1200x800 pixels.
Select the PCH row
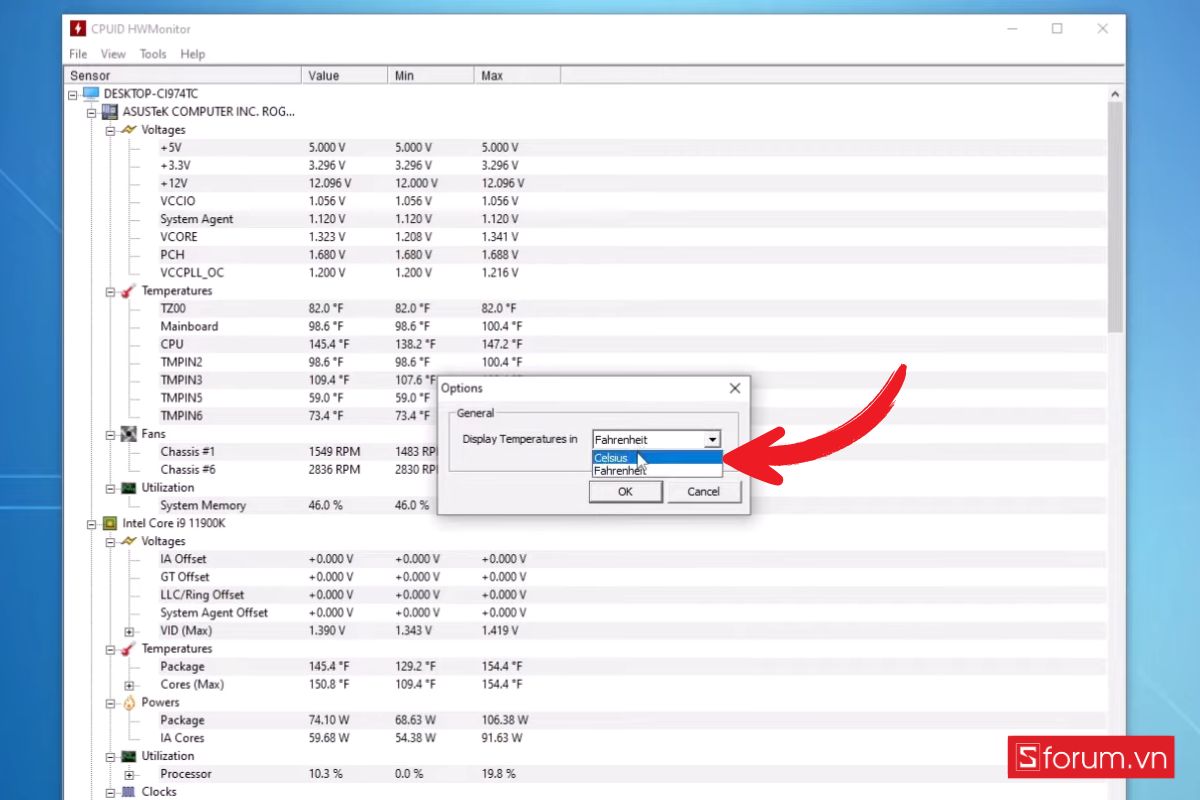pyautogui.click(x=586, y=255)
